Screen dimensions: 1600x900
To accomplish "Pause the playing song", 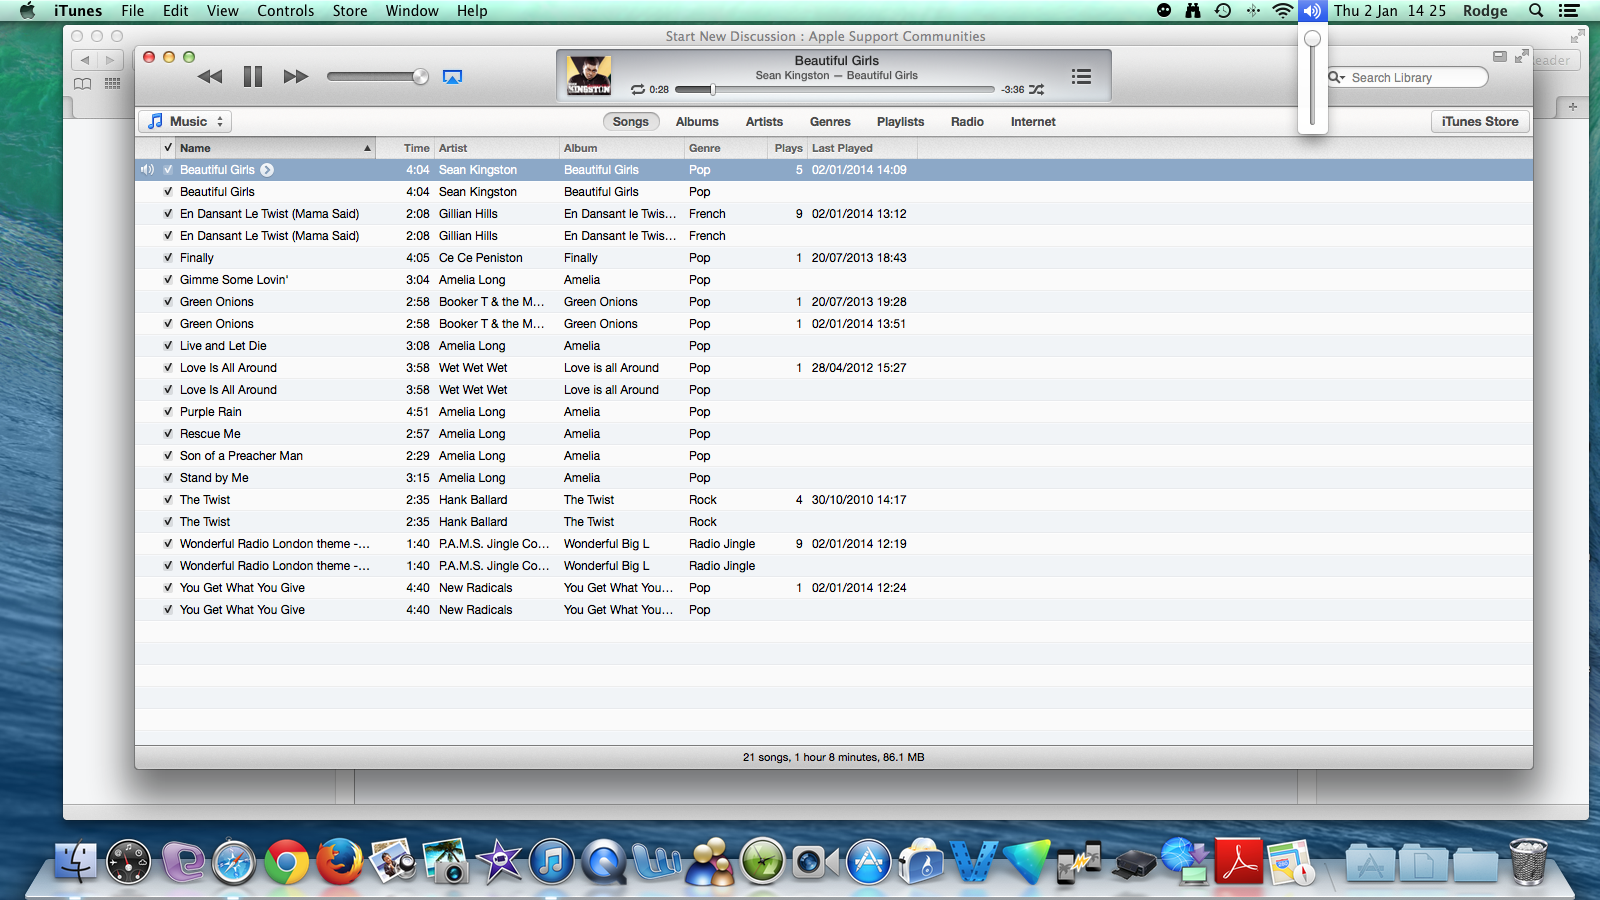I will pos(253,77).
